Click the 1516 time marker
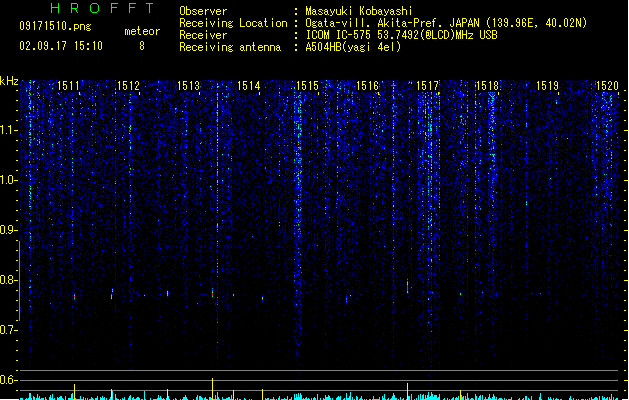 (x=367, y=86)
